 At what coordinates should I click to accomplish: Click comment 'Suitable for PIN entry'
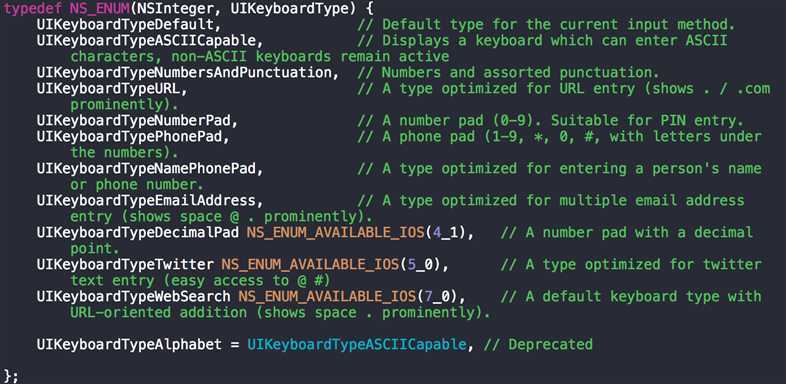pyautogui.click(x=647, y=121)
